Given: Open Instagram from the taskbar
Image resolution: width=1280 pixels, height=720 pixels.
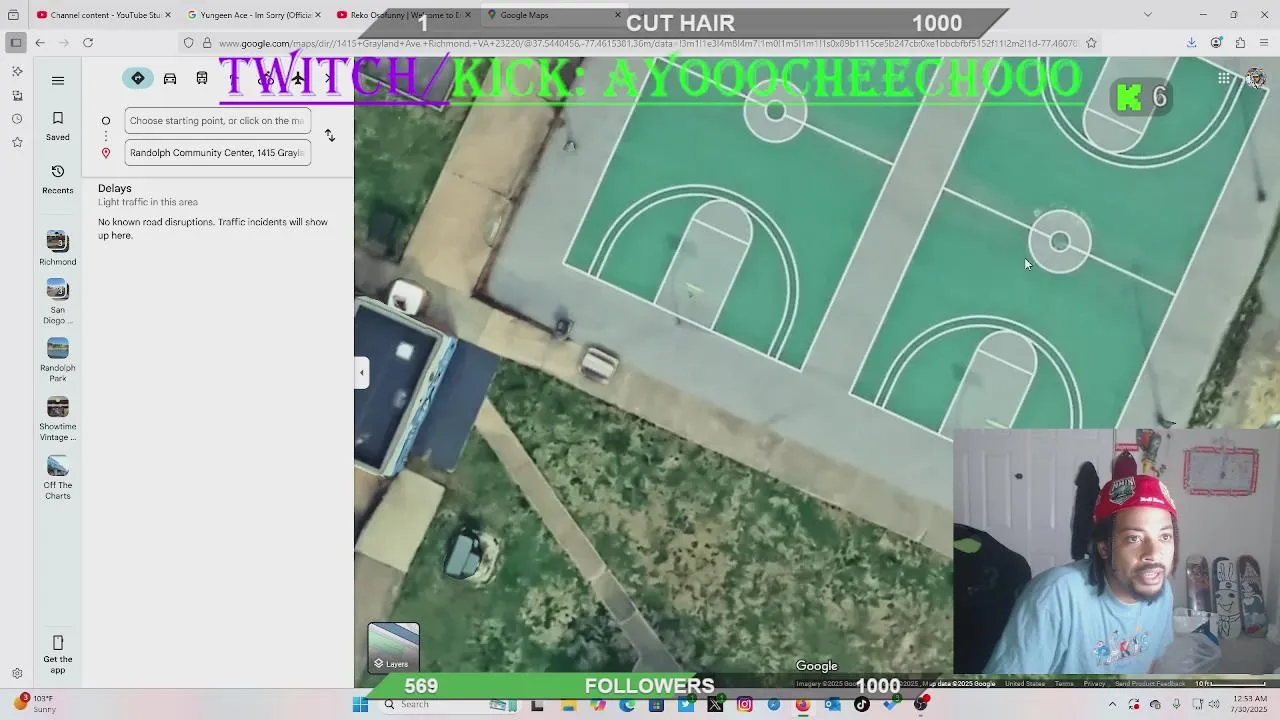Looking at the screenshot, I should pos(745,705).
